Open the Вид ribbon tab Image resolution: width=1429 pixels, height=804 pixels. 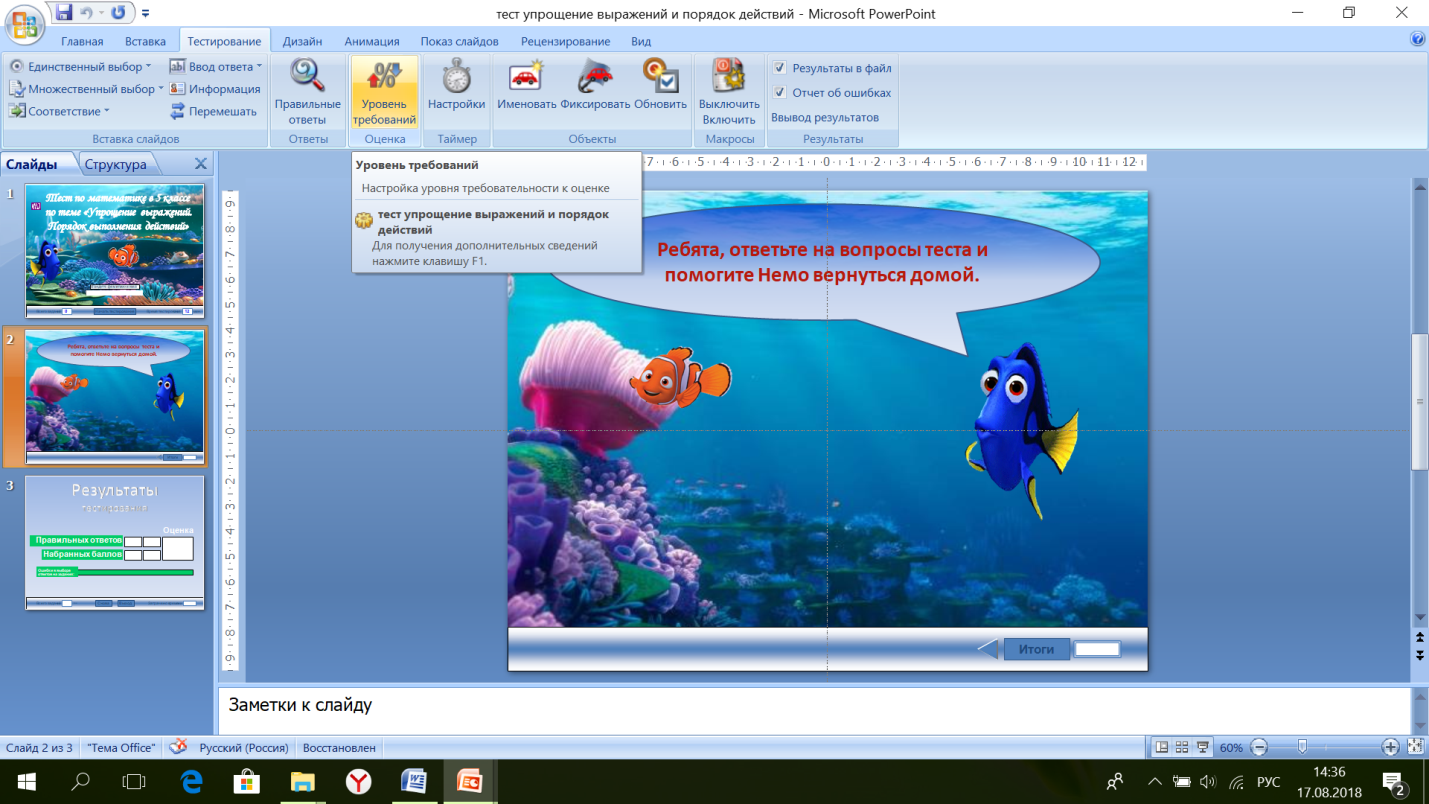641,41
